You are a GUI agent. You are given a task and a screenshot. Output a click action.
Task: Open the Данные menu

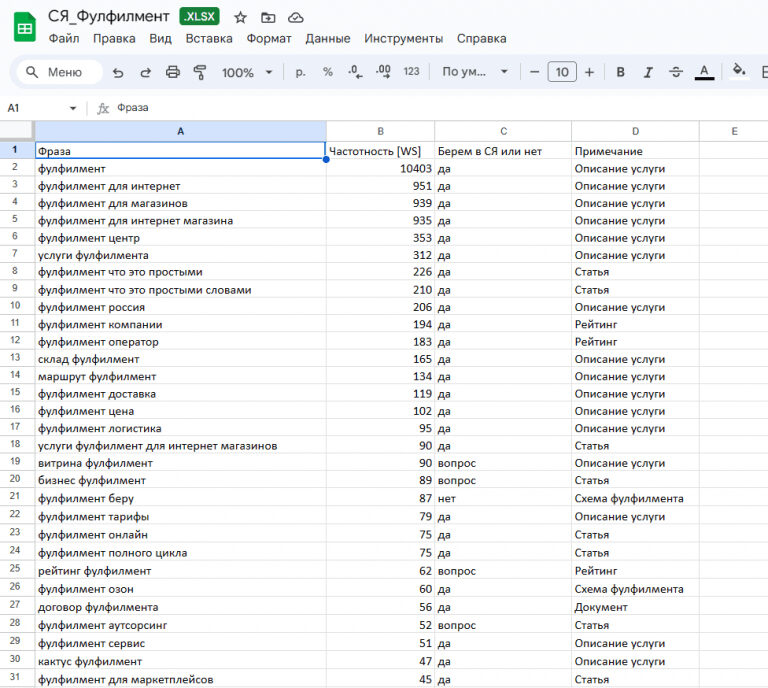point(327,38)
